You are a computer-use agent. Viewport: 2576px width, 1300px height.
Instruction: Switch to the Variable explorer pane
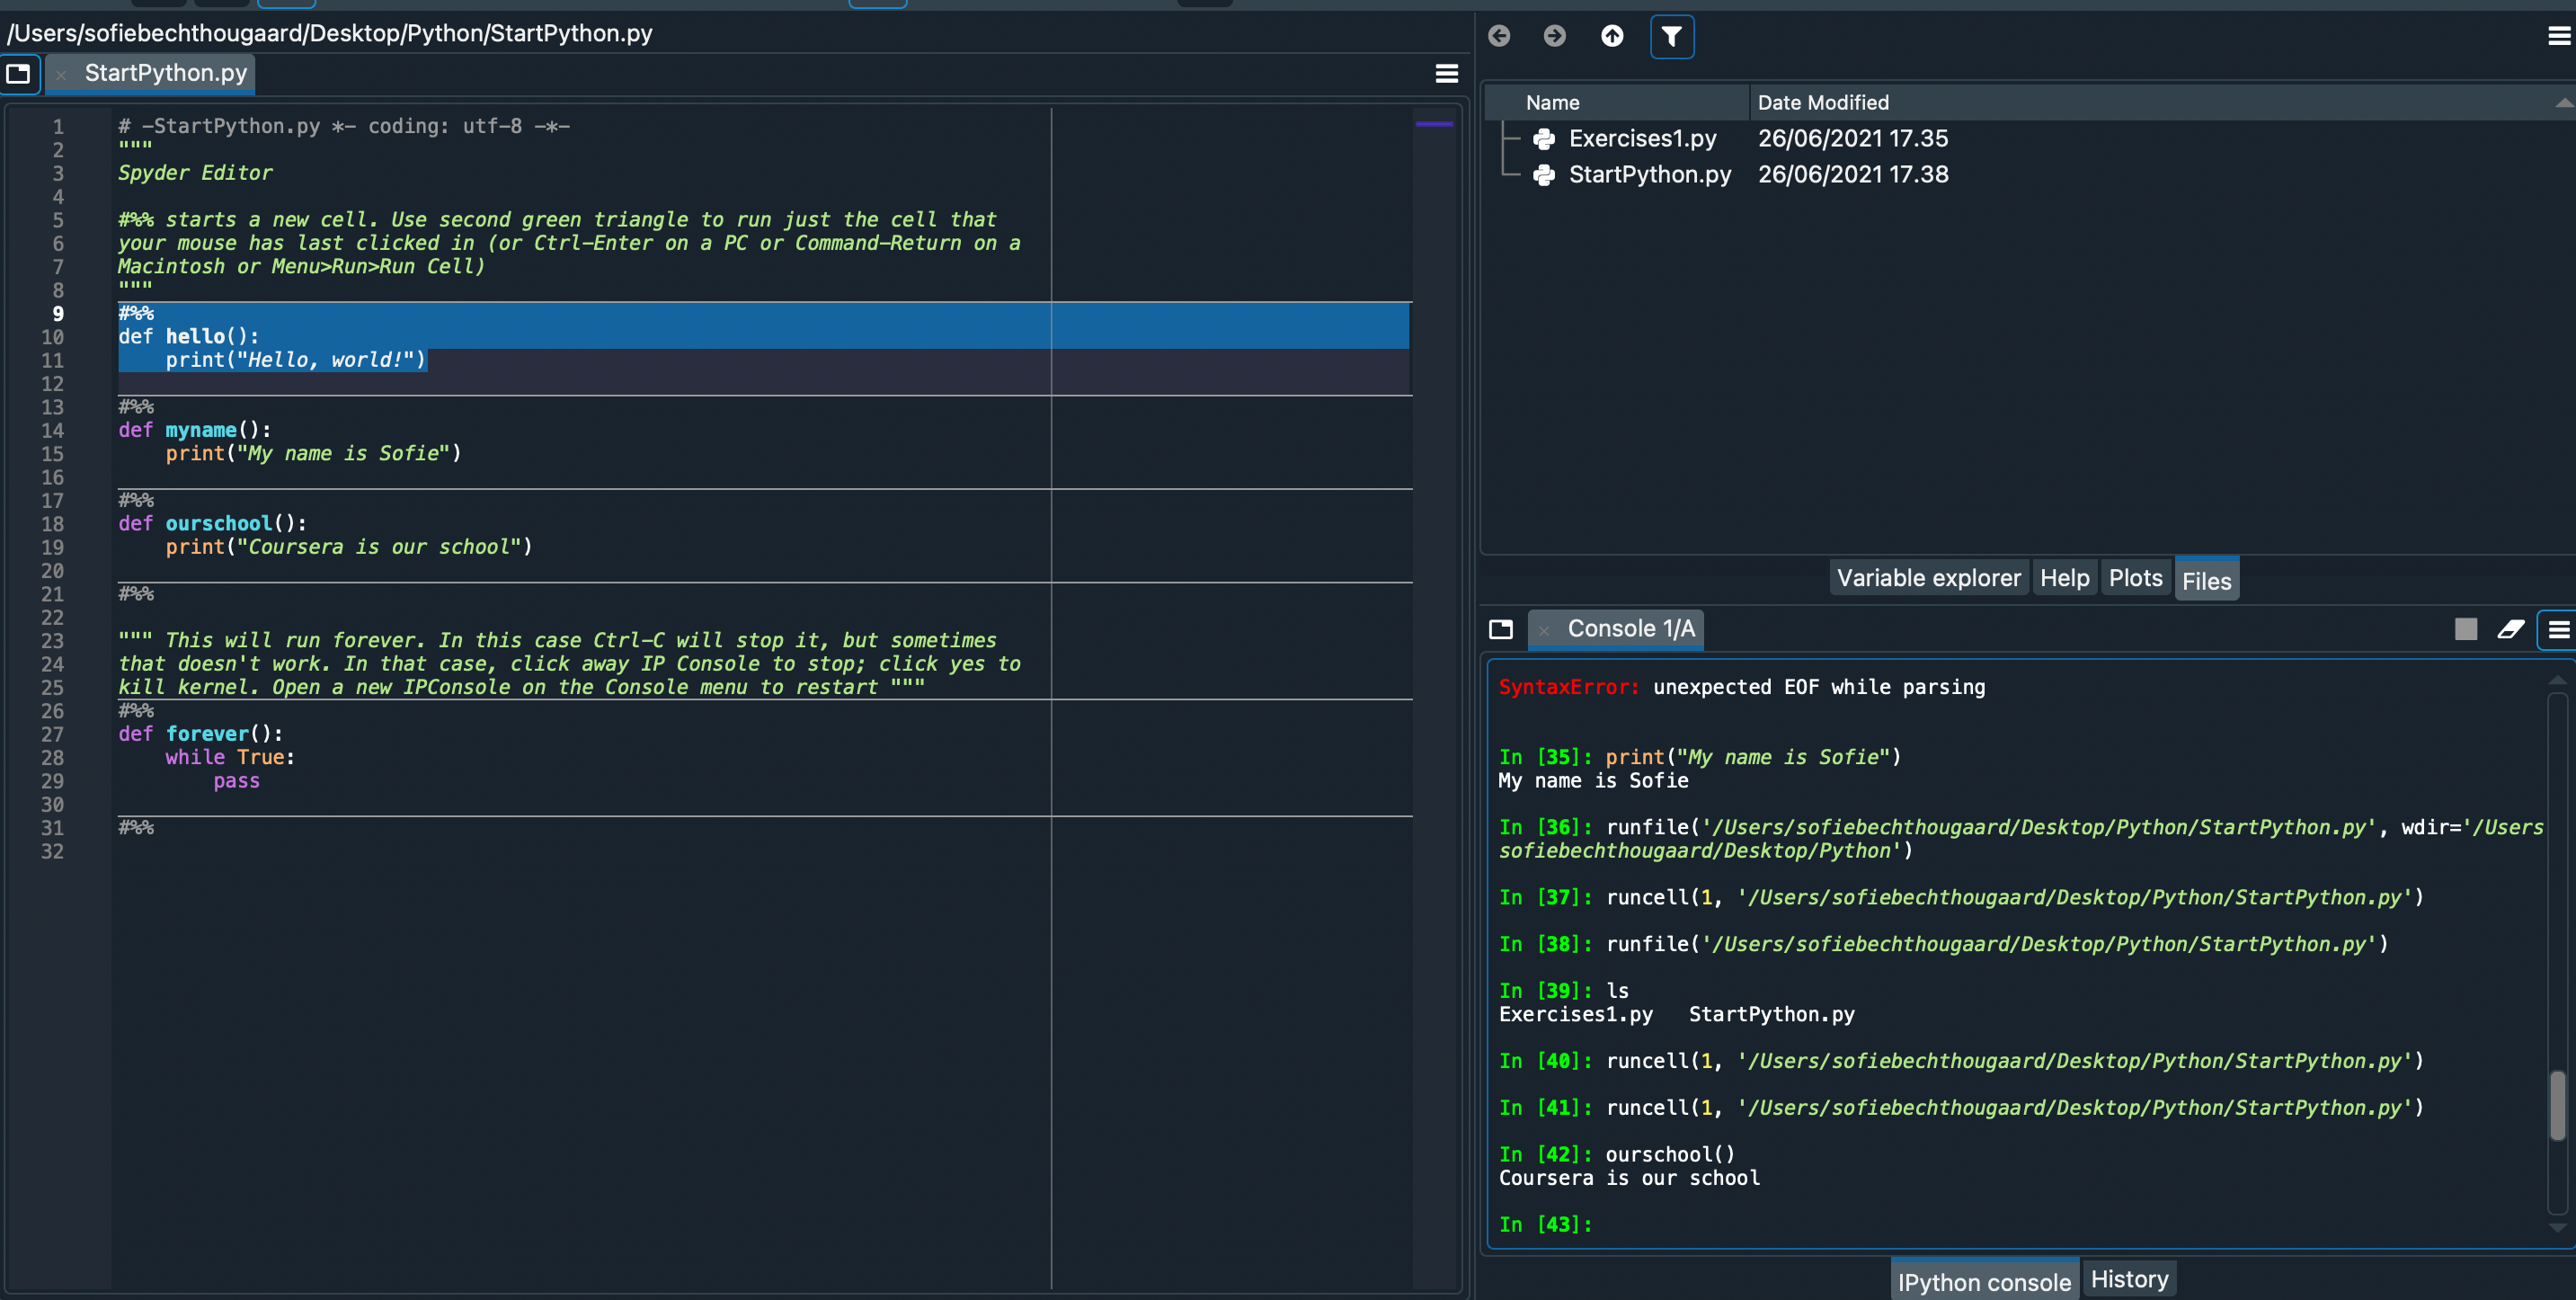pyautogui.click(x=1929, y=578)
